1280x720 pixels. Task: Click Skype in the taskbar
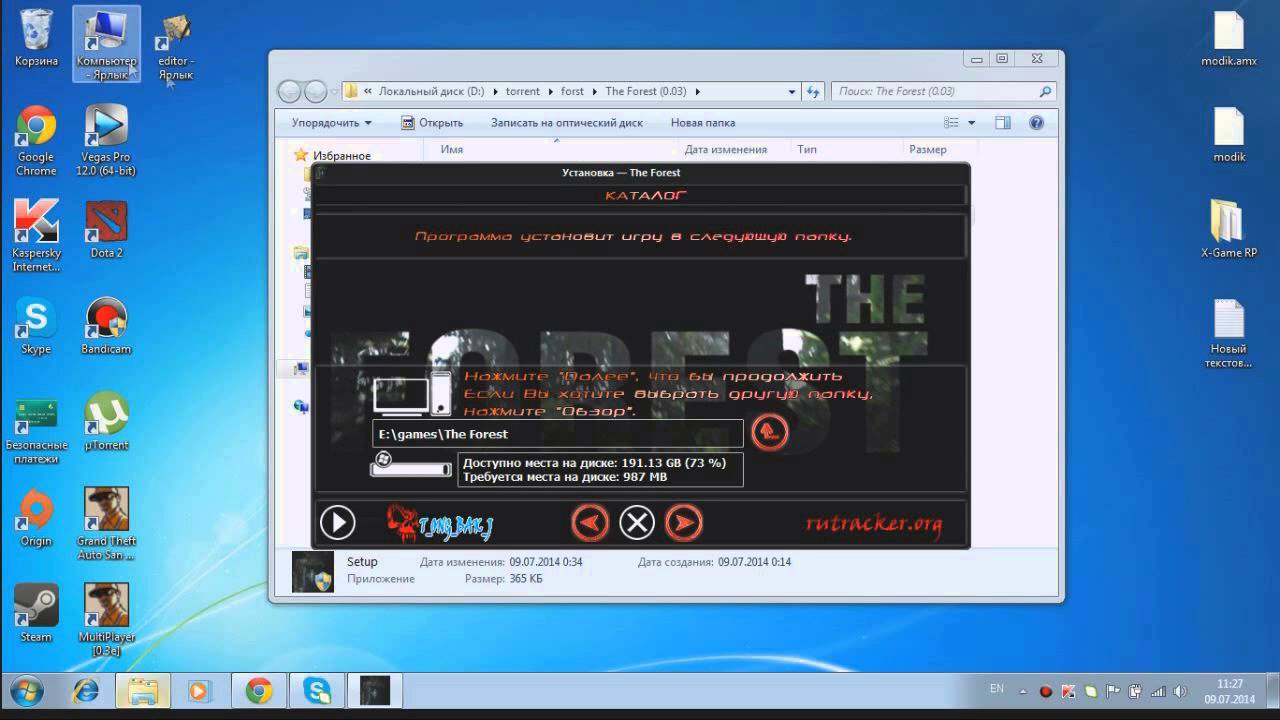[318, 691]
